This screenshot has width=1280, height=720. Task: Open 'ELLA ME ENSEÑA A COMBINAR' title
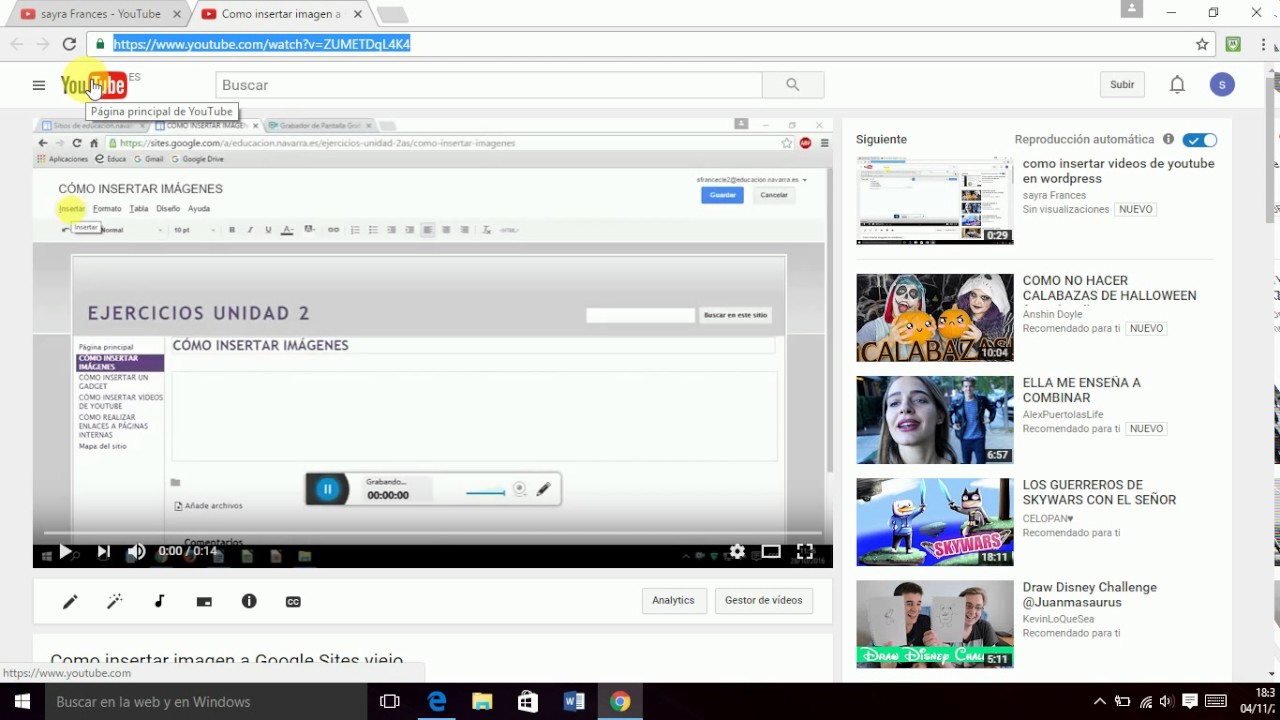[x=1081, y=390]
